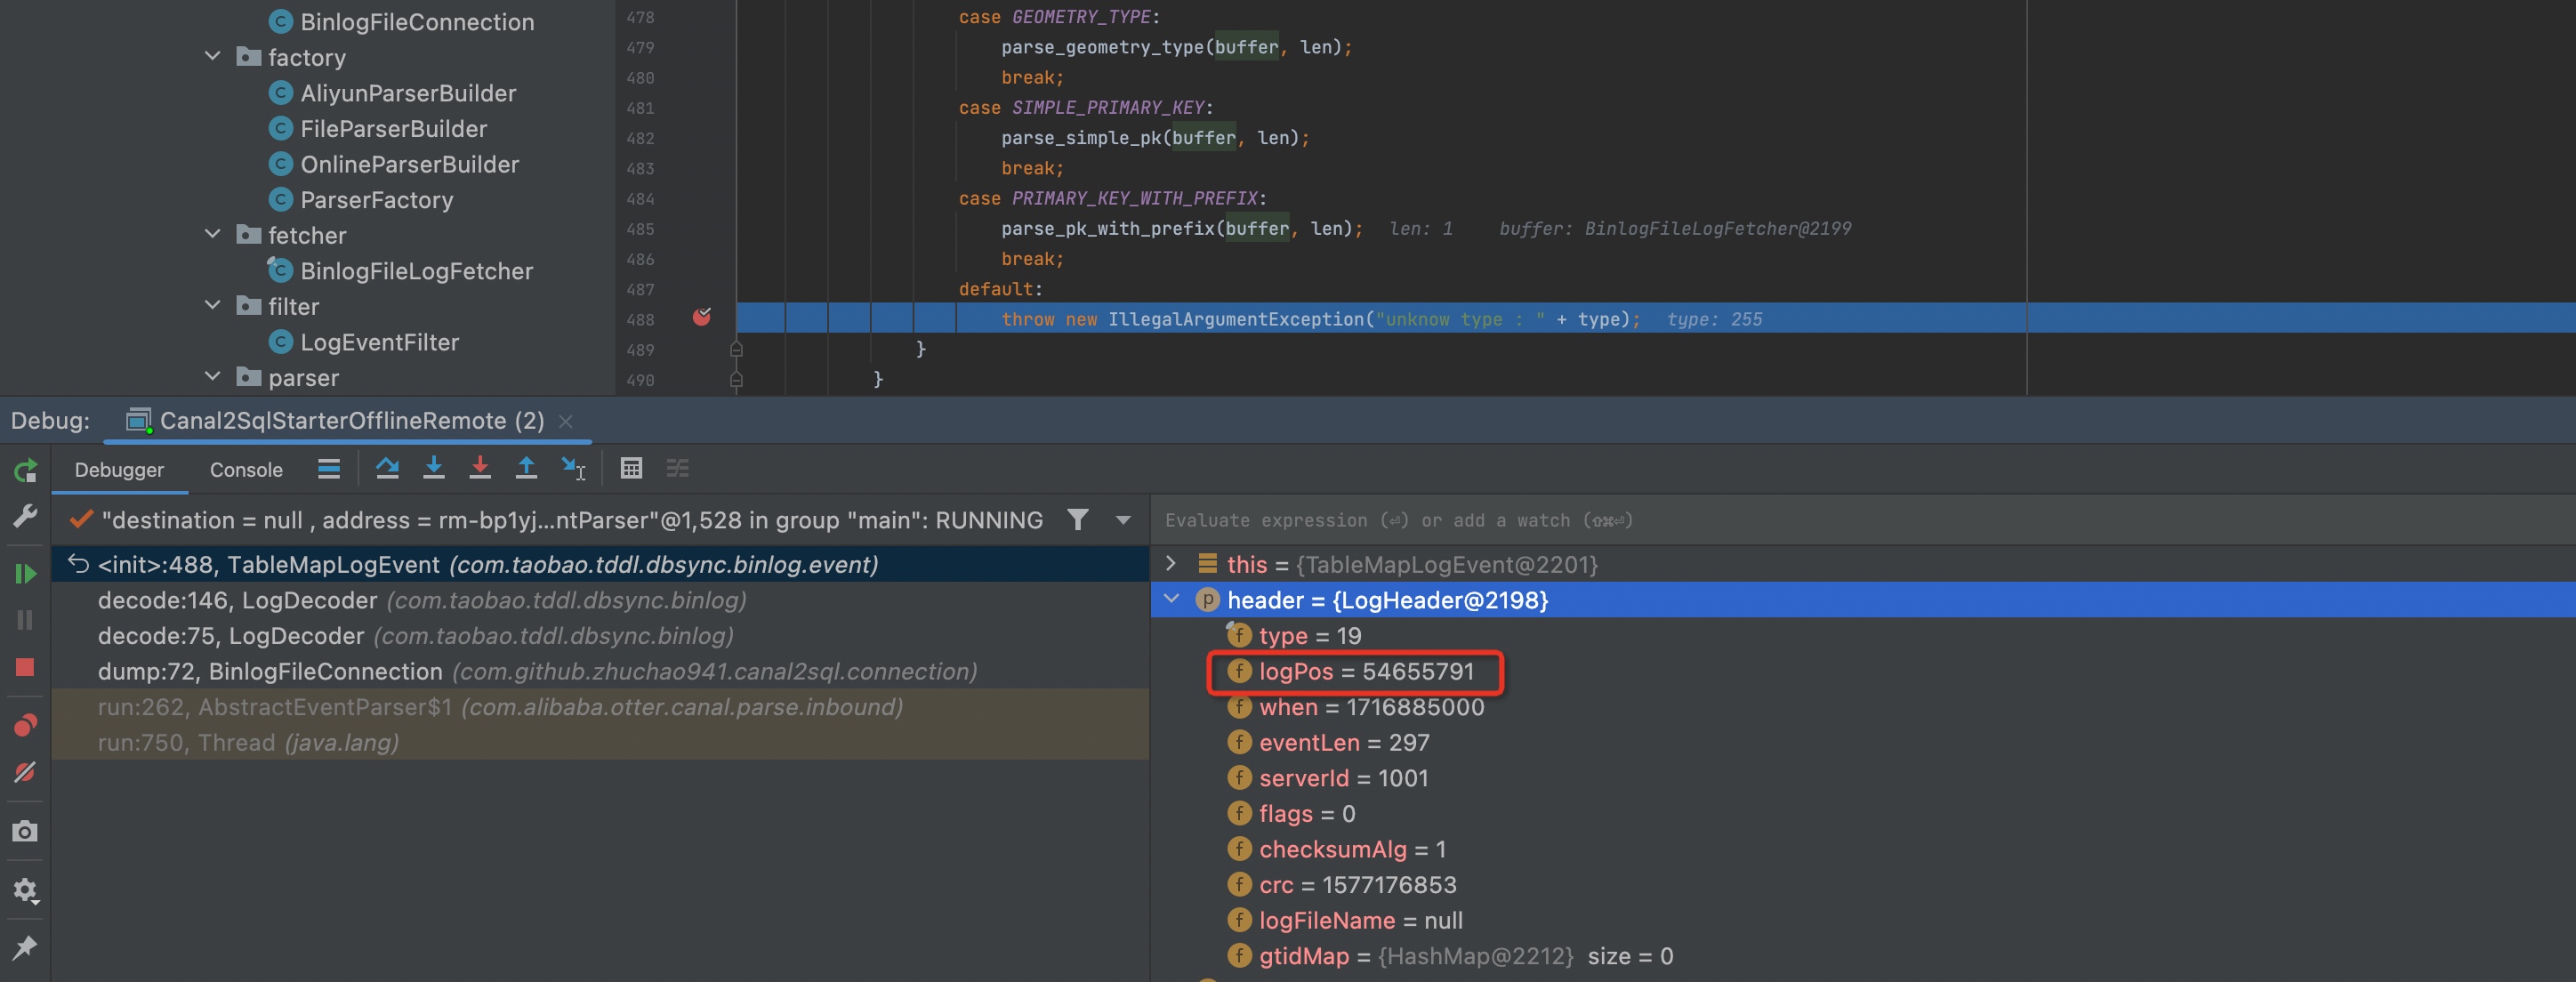This screenshot has height=982, width=2576.
Task: Toggle thread filter funnel icon
Action: click(1075, 520)
